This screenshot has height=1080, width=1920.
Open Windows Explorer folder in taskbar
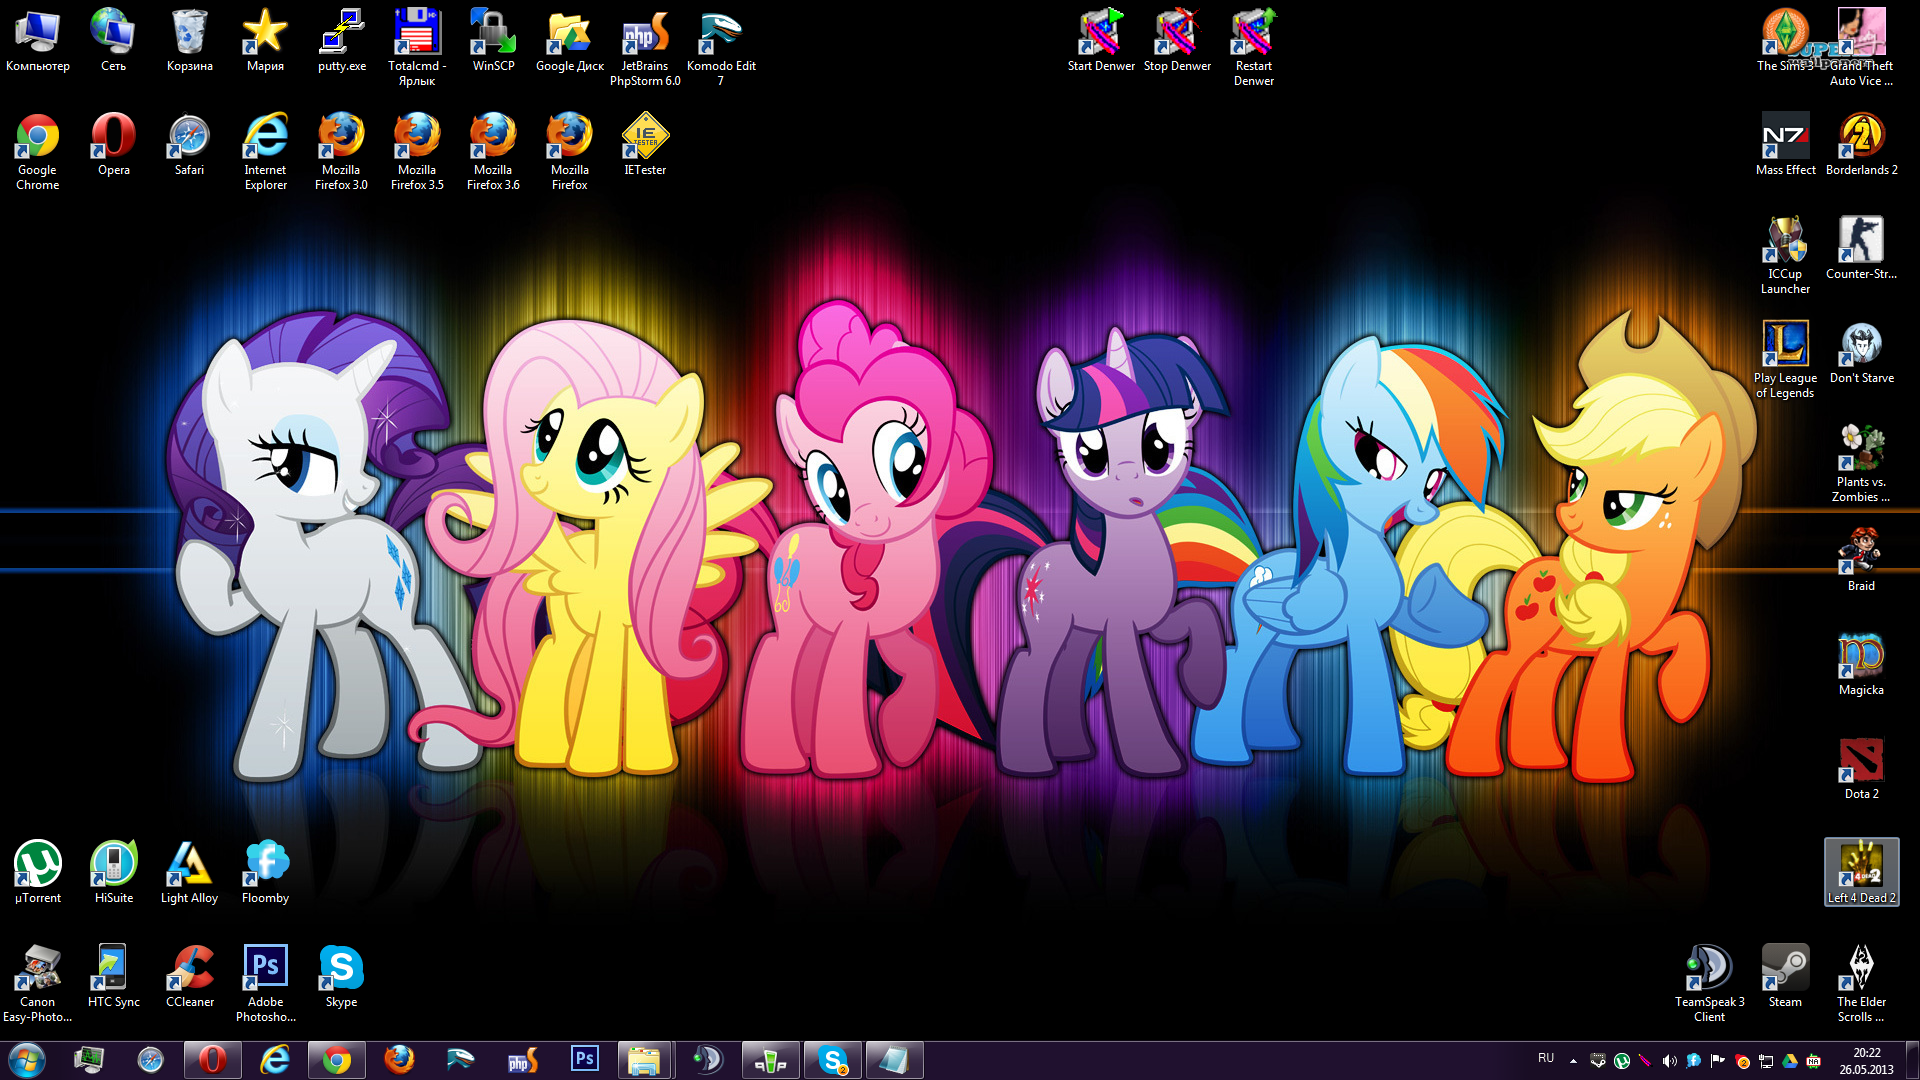(x=646, y=1060)
